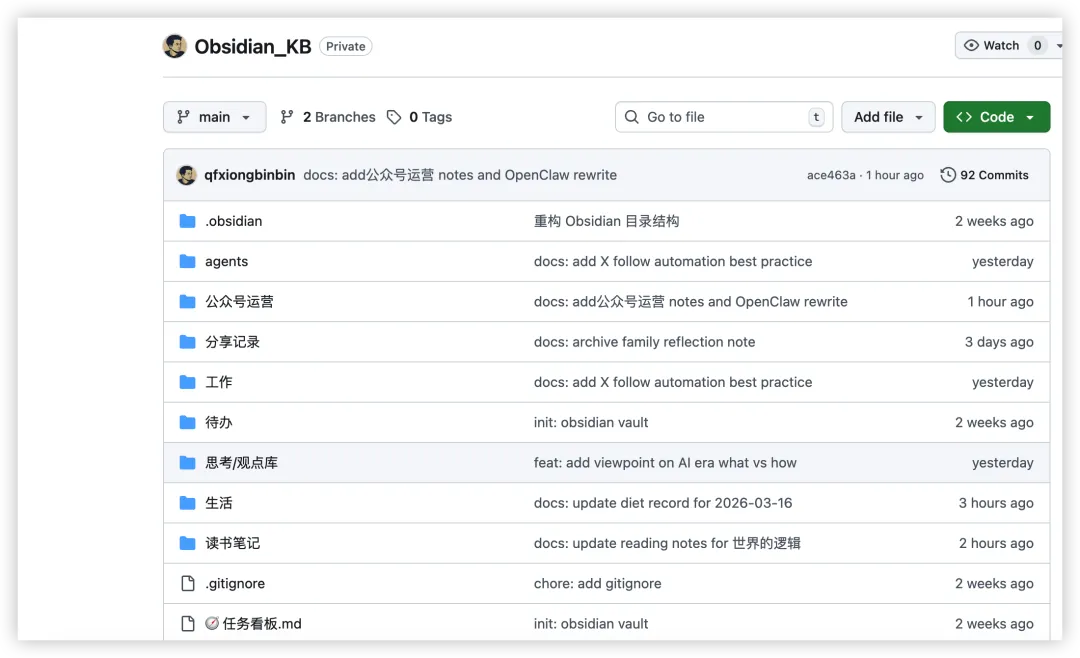Image resolution: width=1080 pixels, height=658 pixels.
Task: Click the commit author avatar next to qfxiongbinbin
Action: 186,175
